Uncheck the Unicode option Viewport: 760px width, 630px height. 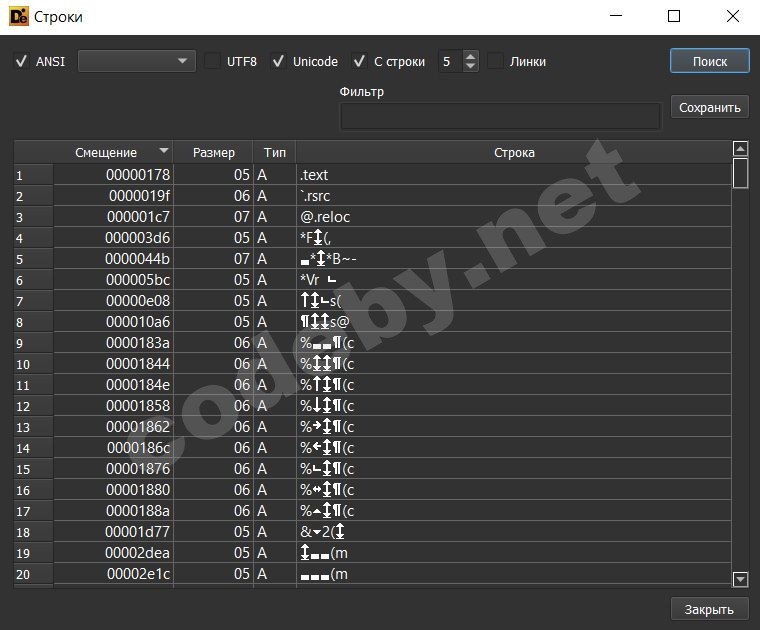[278, 62]
